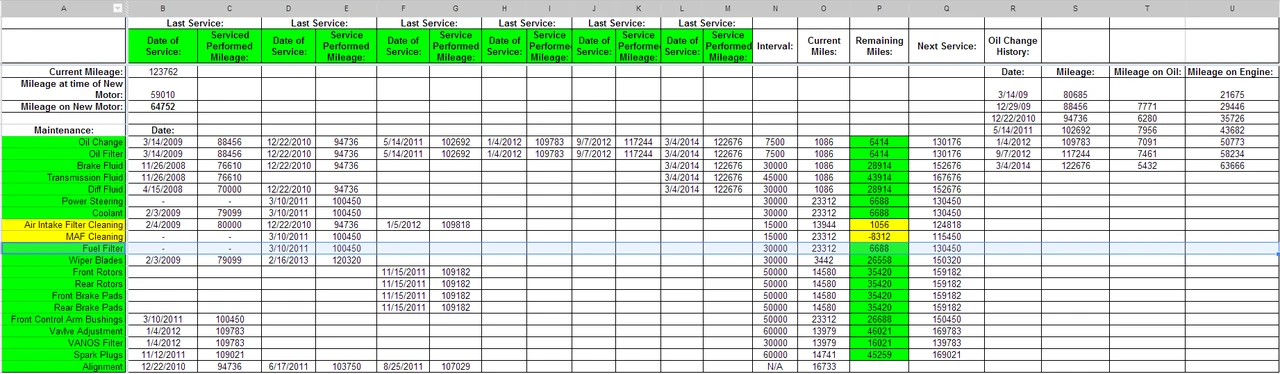Select the 8/25/2011 alignment date cell
The width and height of the screenshot is (1280, 374).
pyautogui.click(x=403, y=366)
